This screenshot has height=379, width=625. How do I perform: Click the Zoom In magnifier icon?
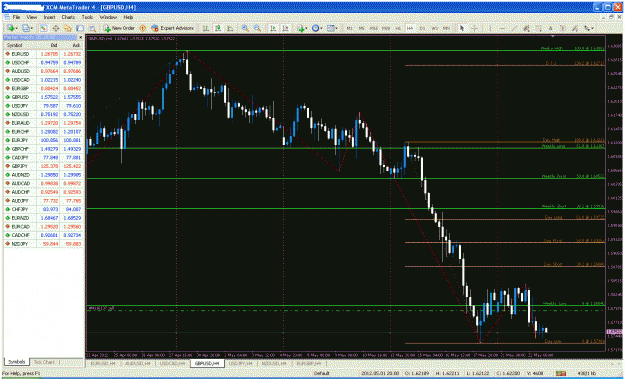tap(245, 28)
